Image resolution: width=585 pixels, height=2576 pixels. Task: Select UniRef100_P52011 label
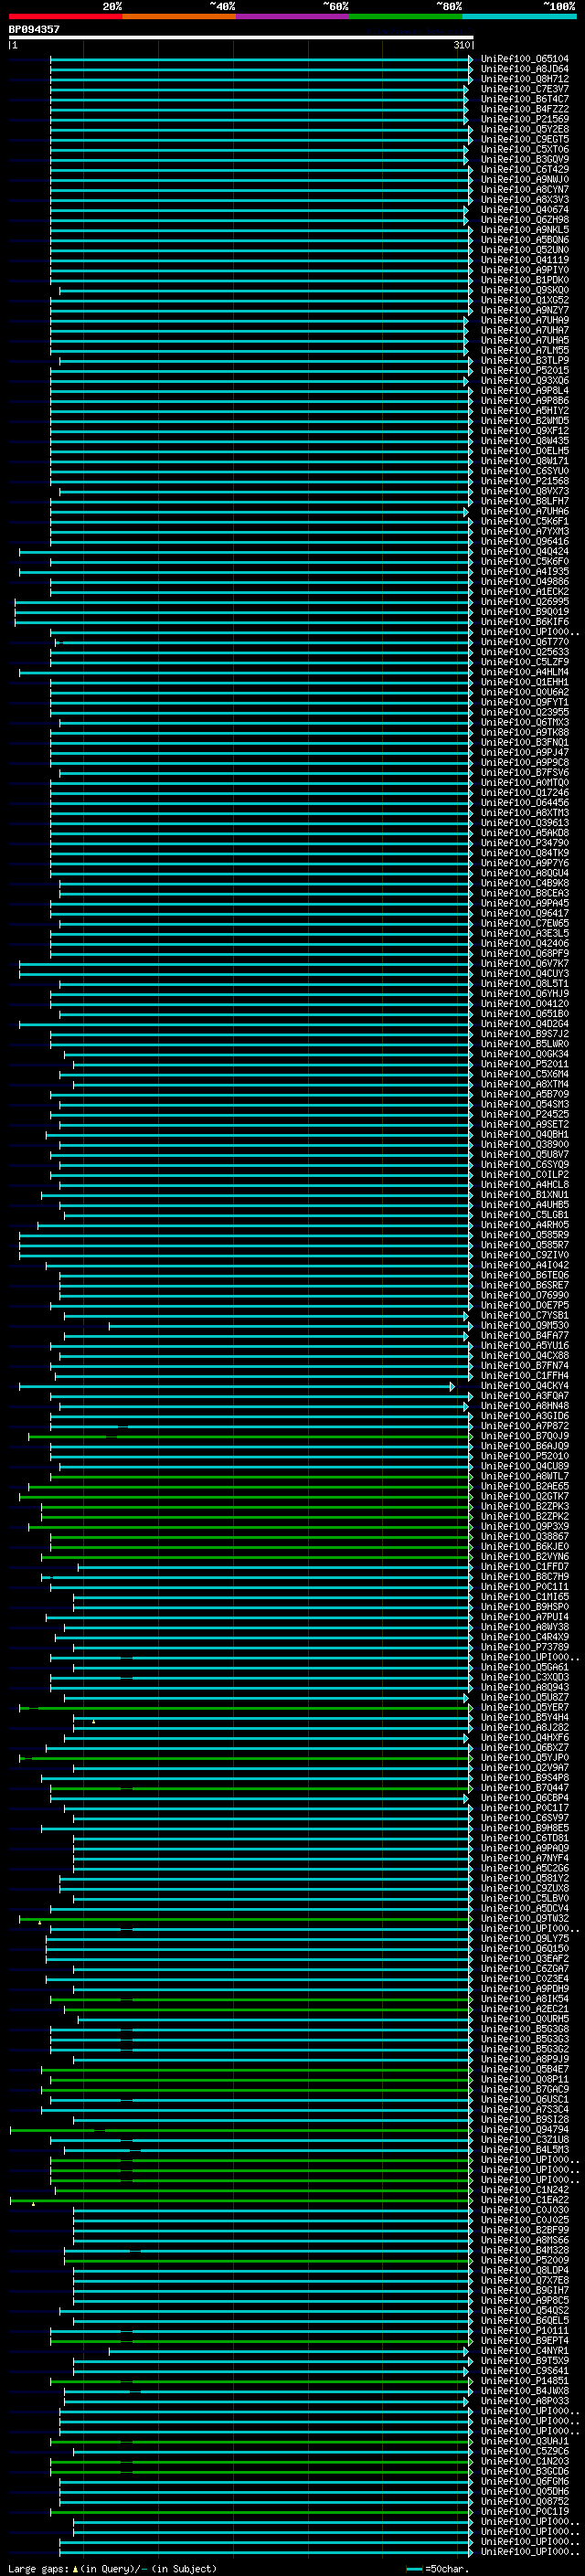(x=524, y=1064)
